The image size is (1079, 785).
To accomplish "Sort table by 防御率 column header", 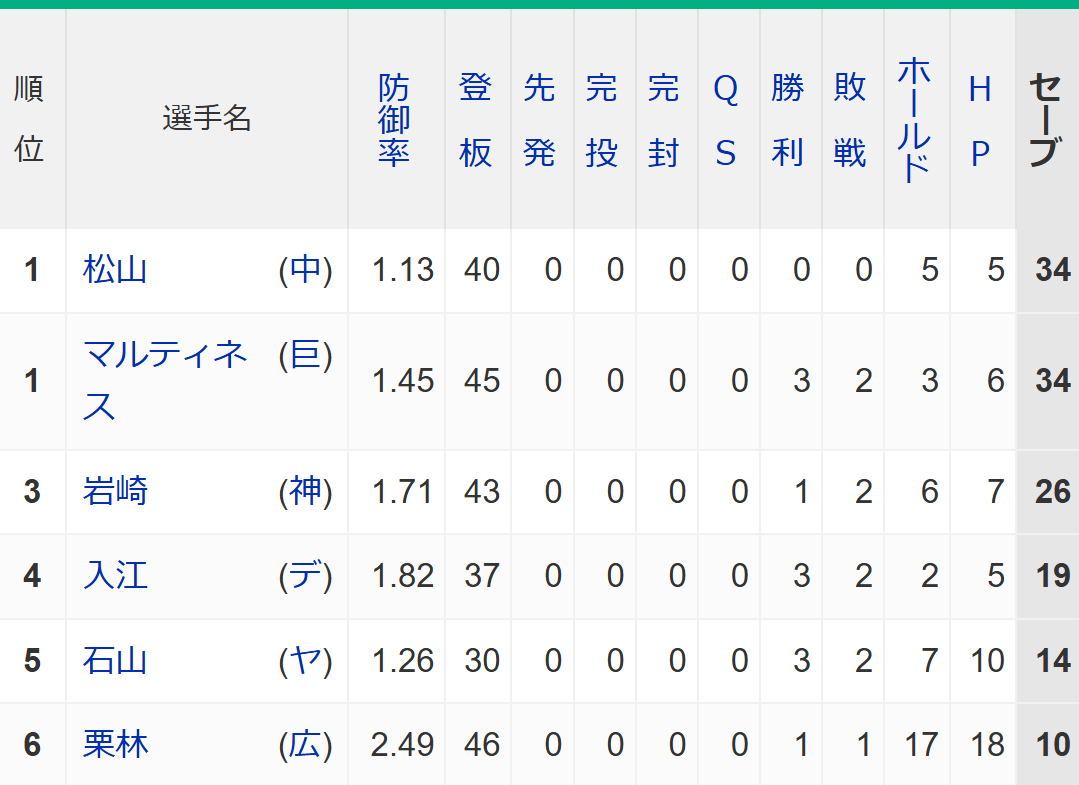I will pyautogui.click(x=394, y=120).
